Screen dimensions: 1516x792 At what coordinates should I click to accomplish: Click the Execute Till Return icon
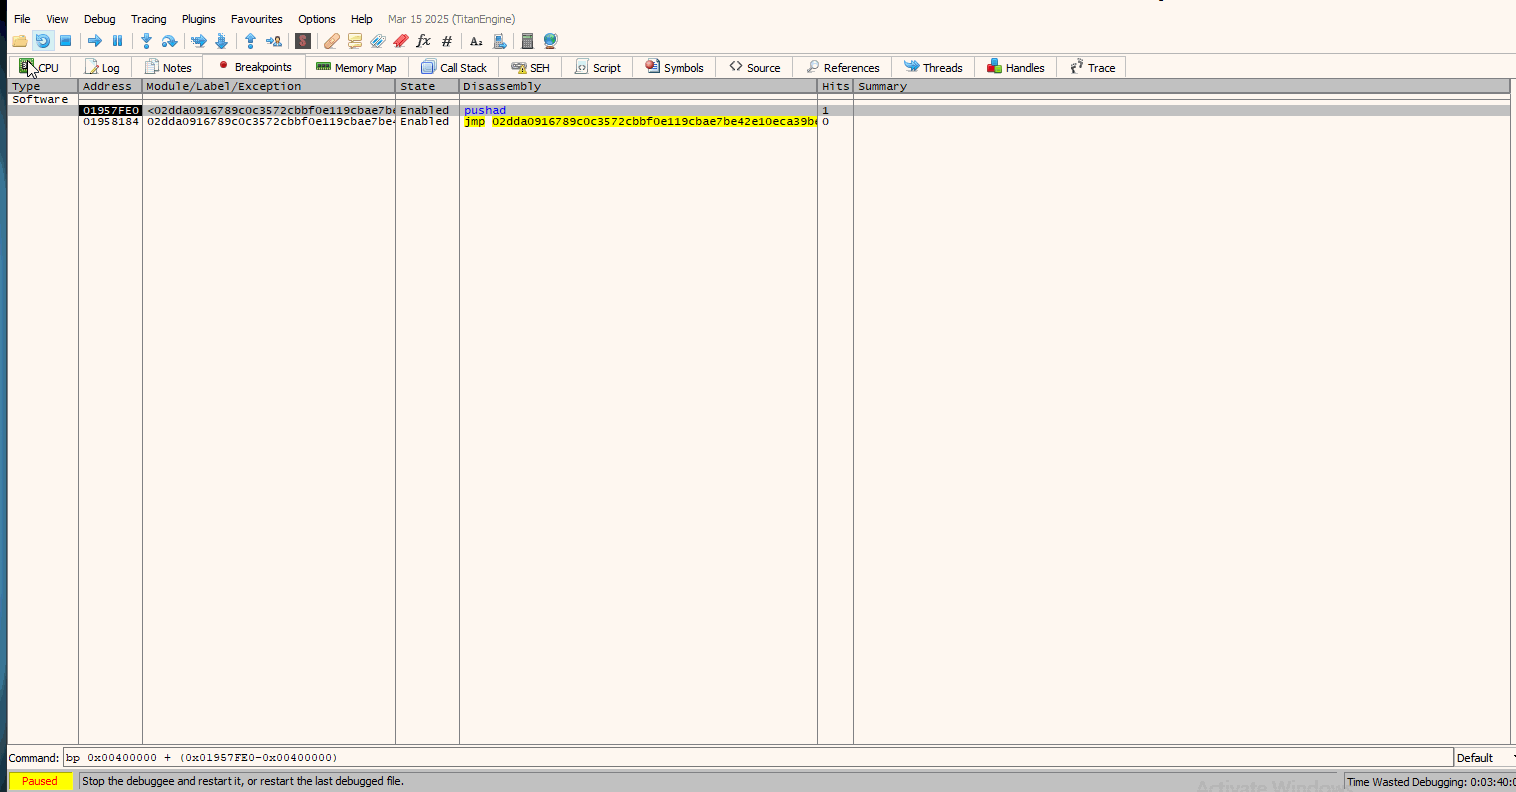pyautogui.click(x=251, y=41)
